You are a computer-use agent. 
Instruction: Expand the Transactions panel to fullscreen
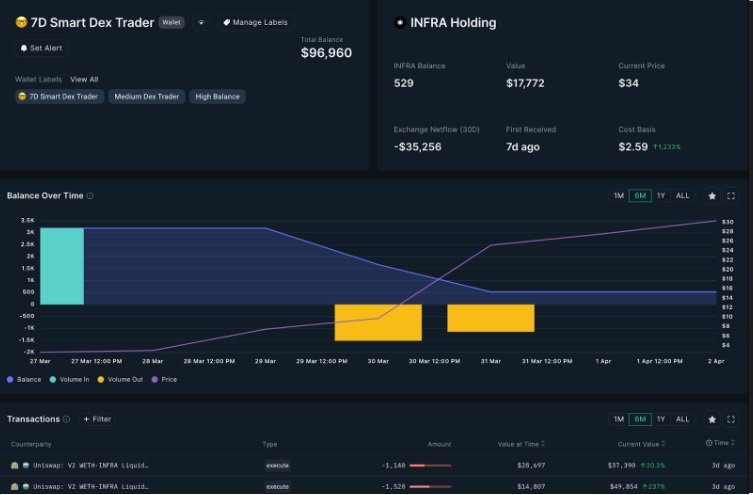(x=731, y=419)
